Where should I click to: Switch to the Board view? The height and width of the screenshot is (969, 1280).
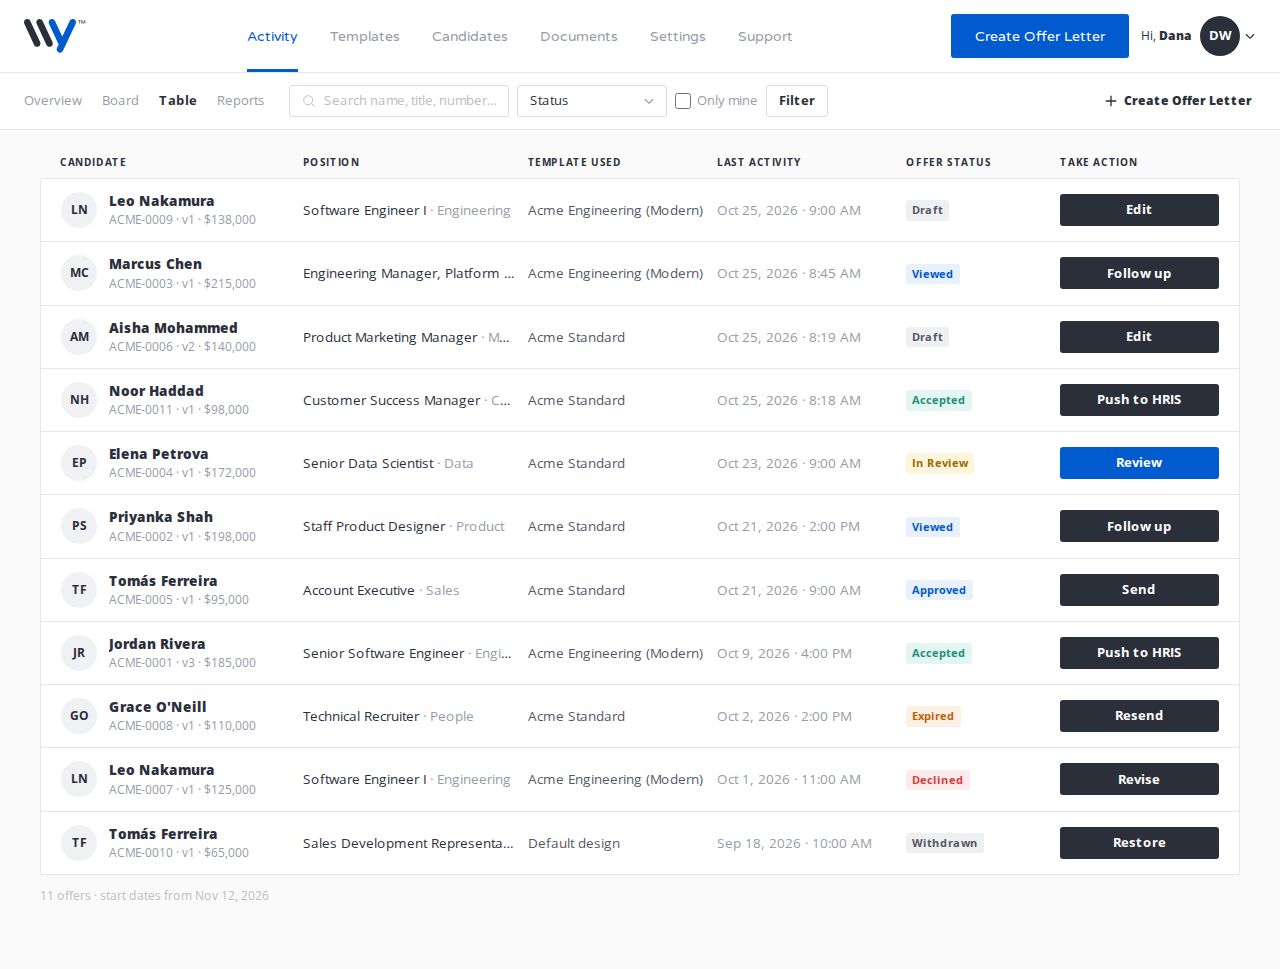120,101
